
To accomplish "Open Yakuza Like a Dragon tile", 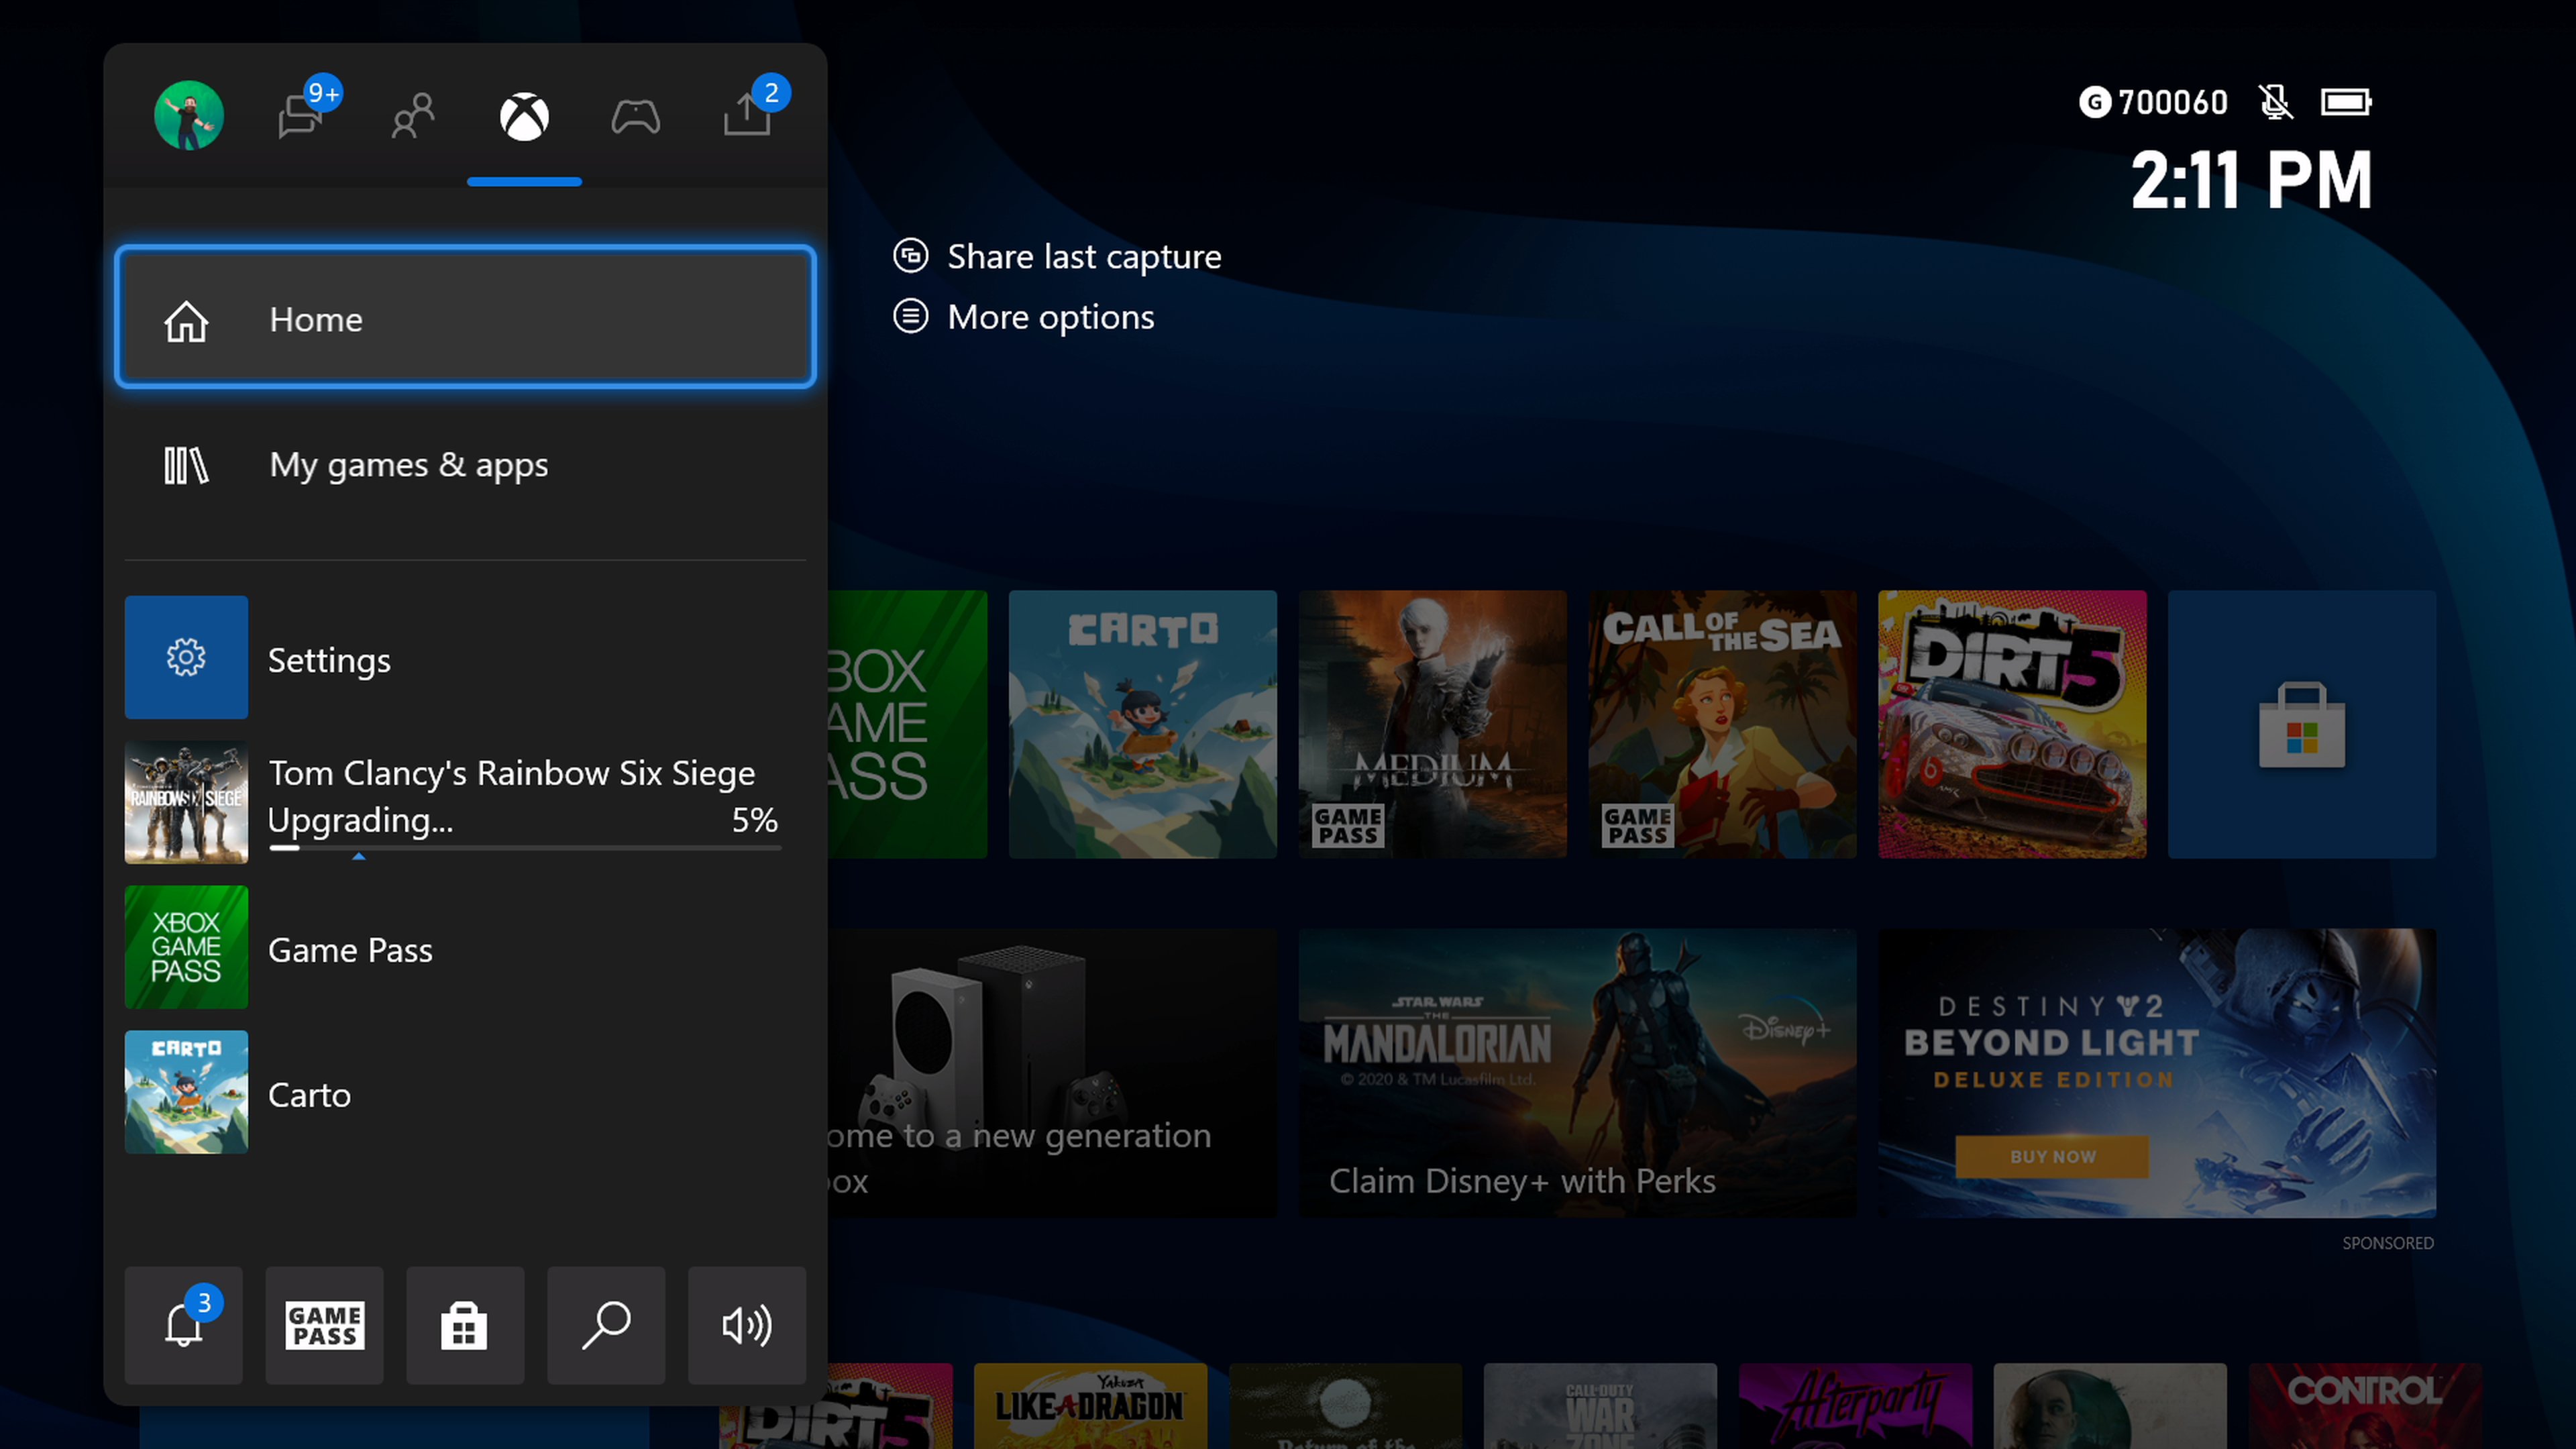I will pos(1090,1406).
